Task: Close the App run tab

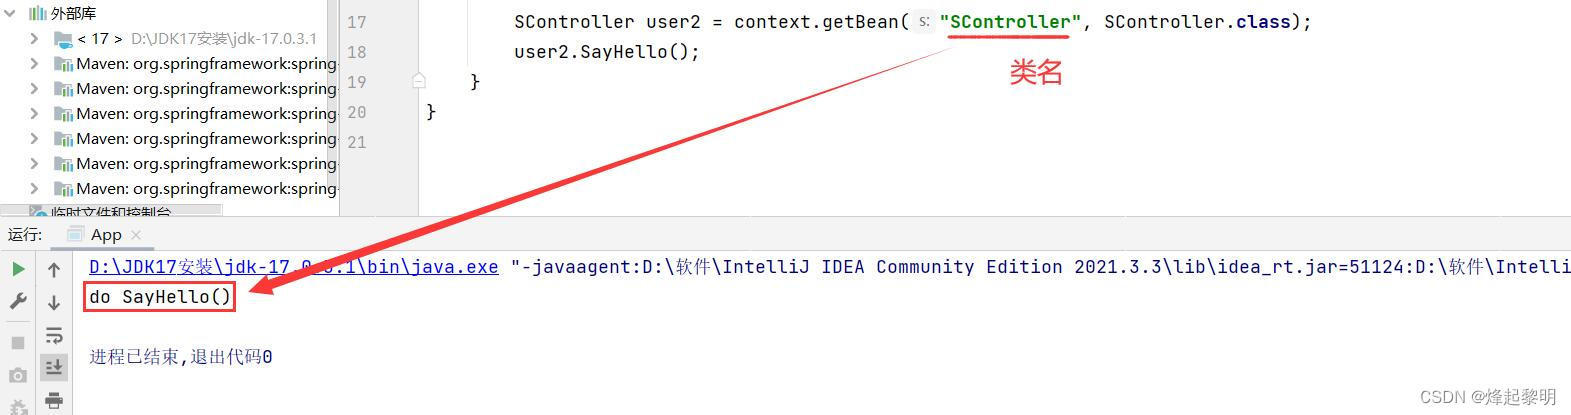Action: 136,235
